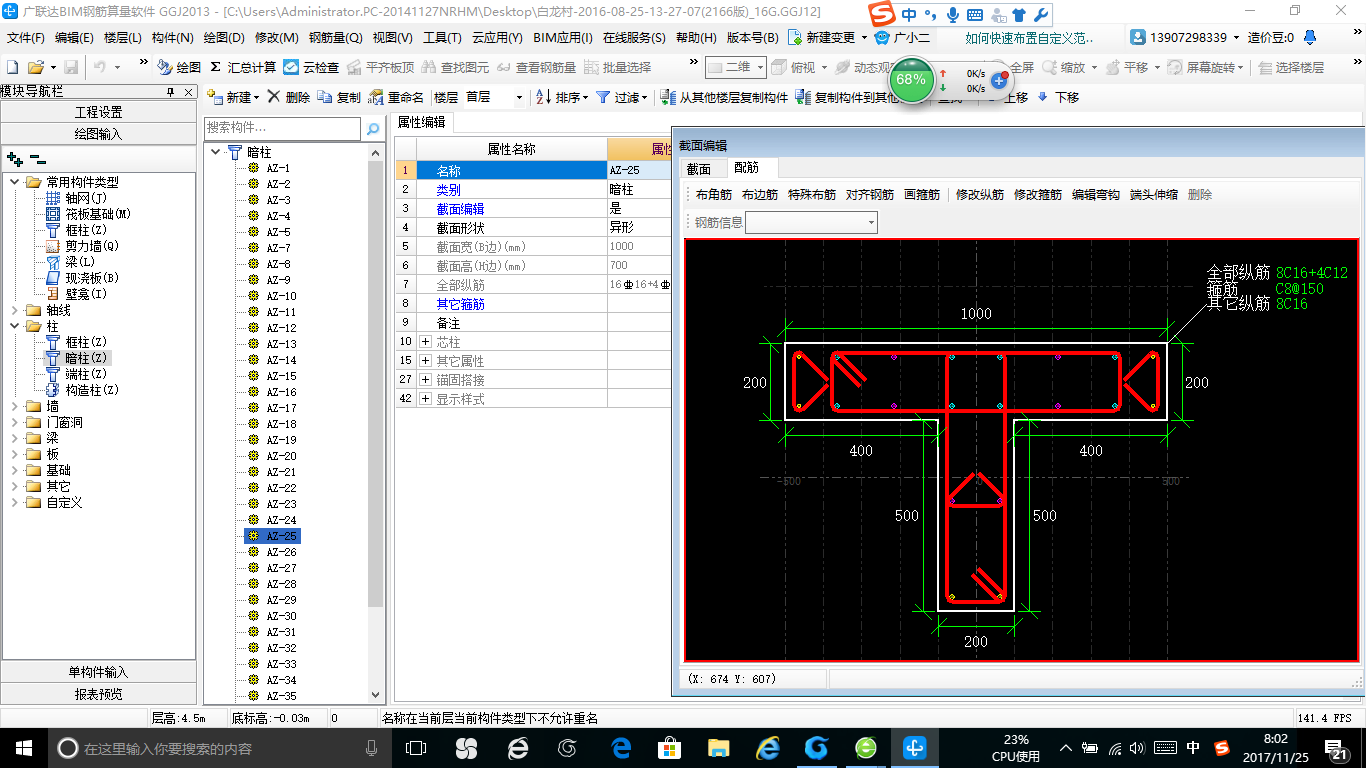Switch to the 配筋 tab
Screen dimensions: 1366x768
pyautogui.click(x=746, y=168)
